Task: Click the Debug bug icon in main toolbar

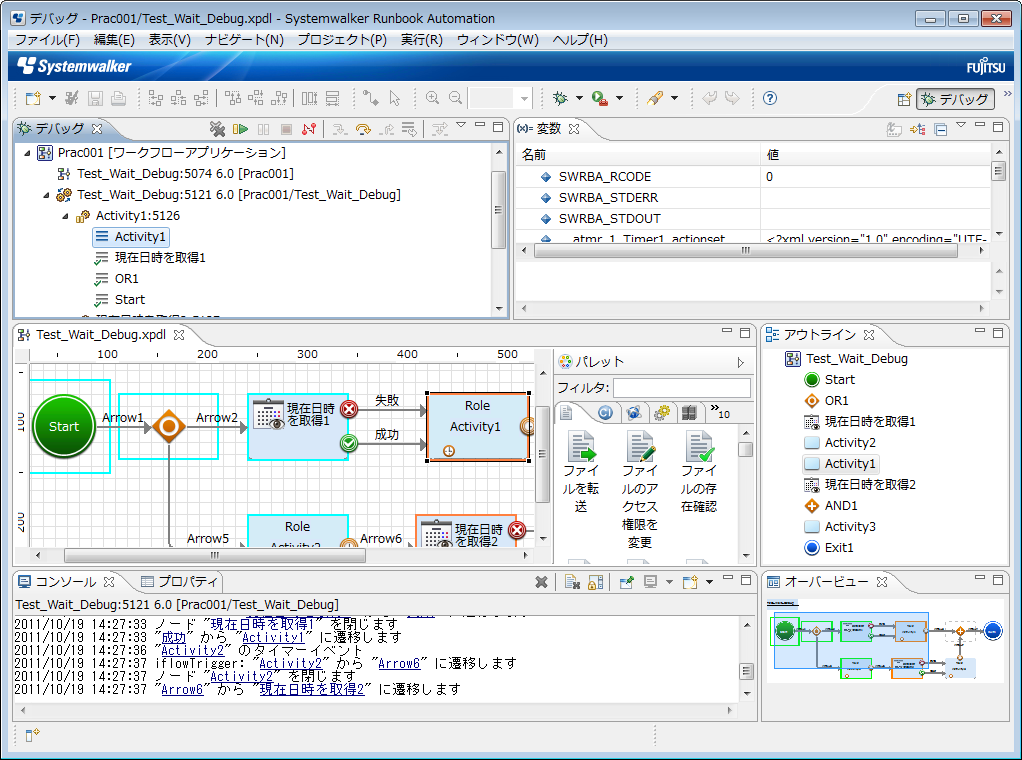Action: tap(561, 98)
